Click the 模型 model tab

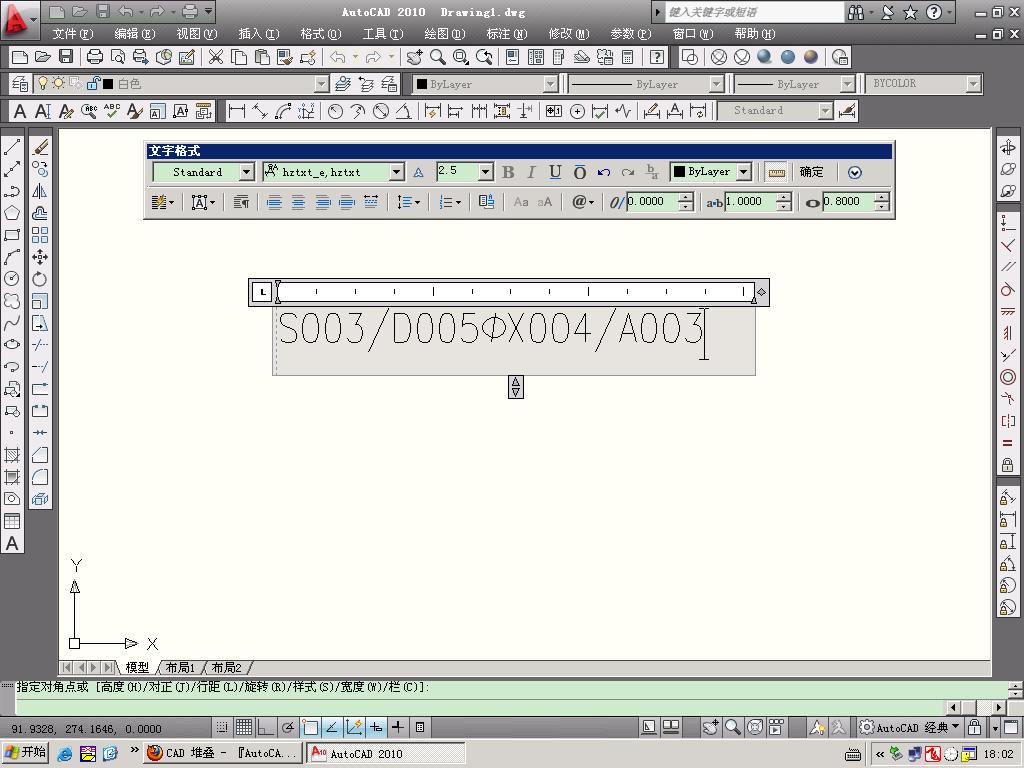137,667
